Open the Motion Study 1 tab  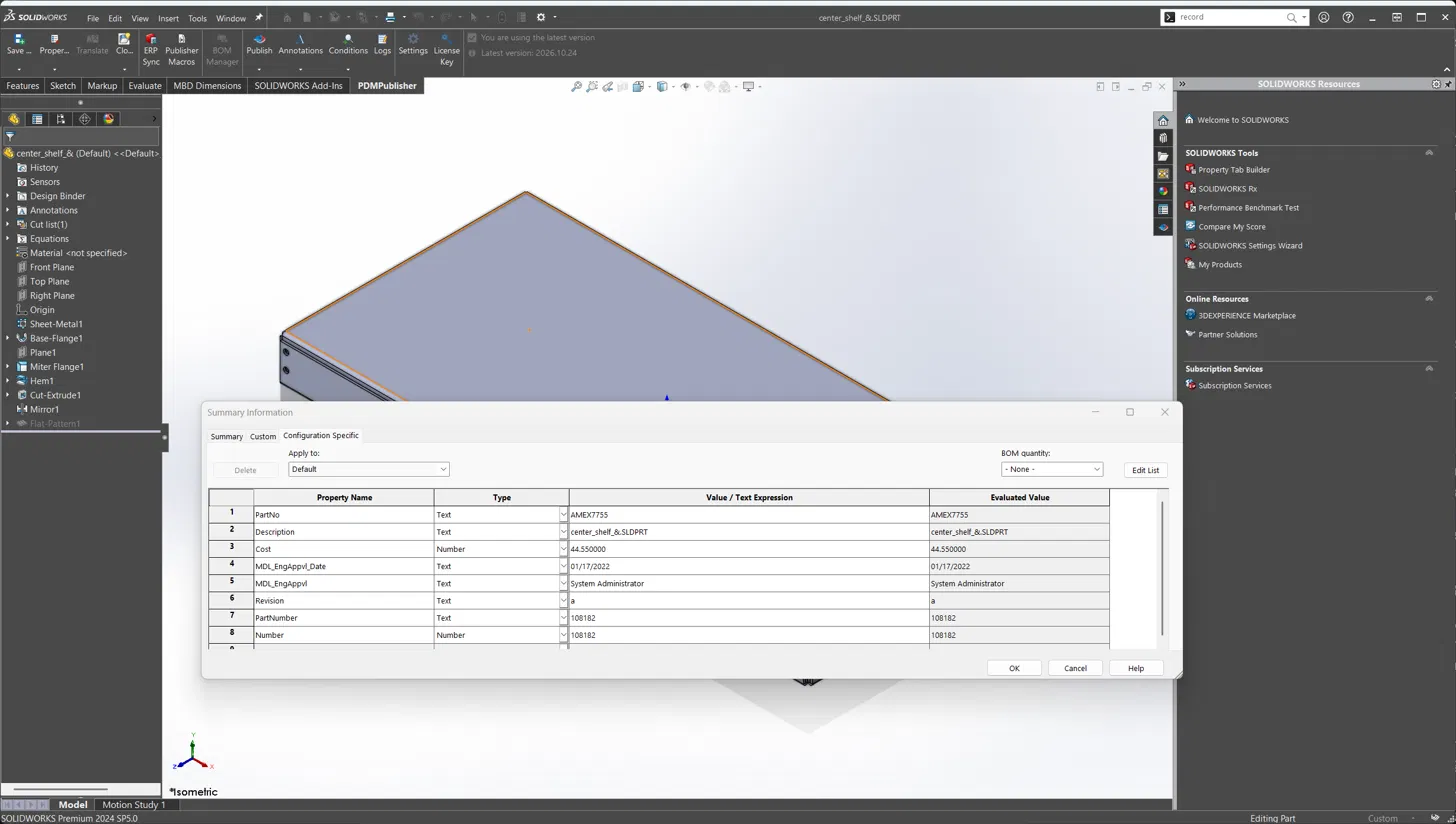133,805
